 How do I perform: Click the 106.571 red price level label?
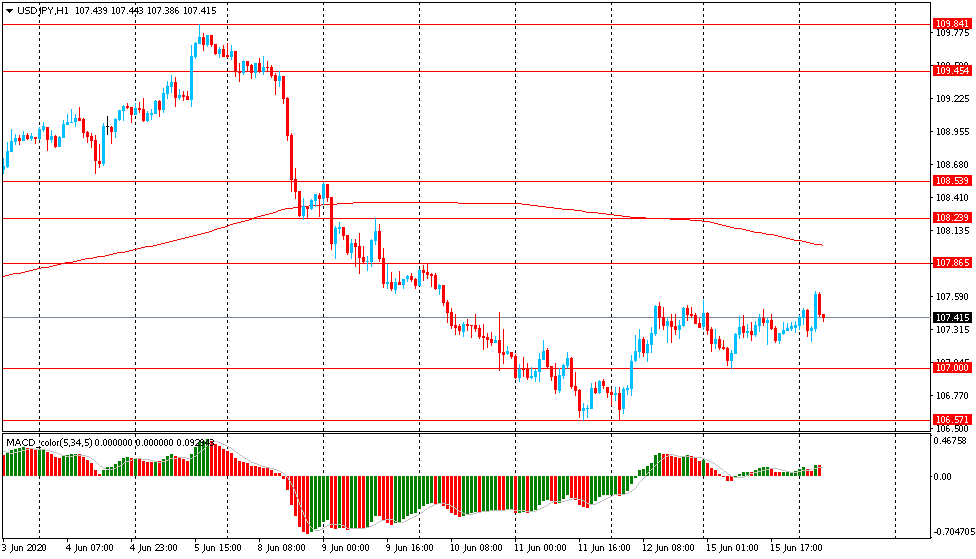(952, 420)
